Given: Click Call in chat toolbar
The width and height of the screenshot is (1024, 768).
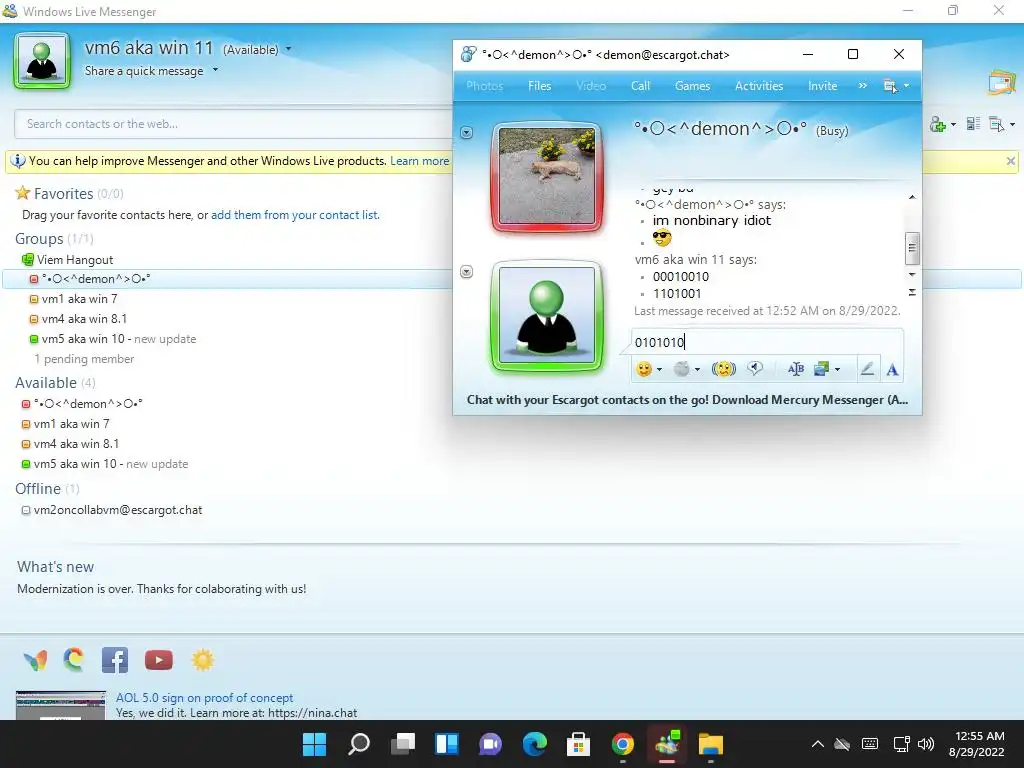Looking at the screenshot, I should coord(640,86).
